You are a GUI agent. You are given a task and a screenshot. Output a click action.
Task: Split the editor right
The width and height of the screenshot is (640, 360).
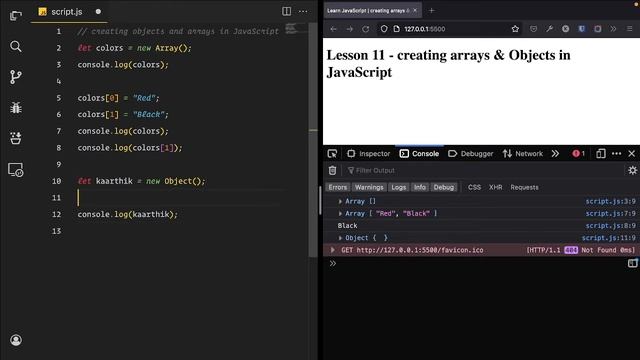pos(287,11)
